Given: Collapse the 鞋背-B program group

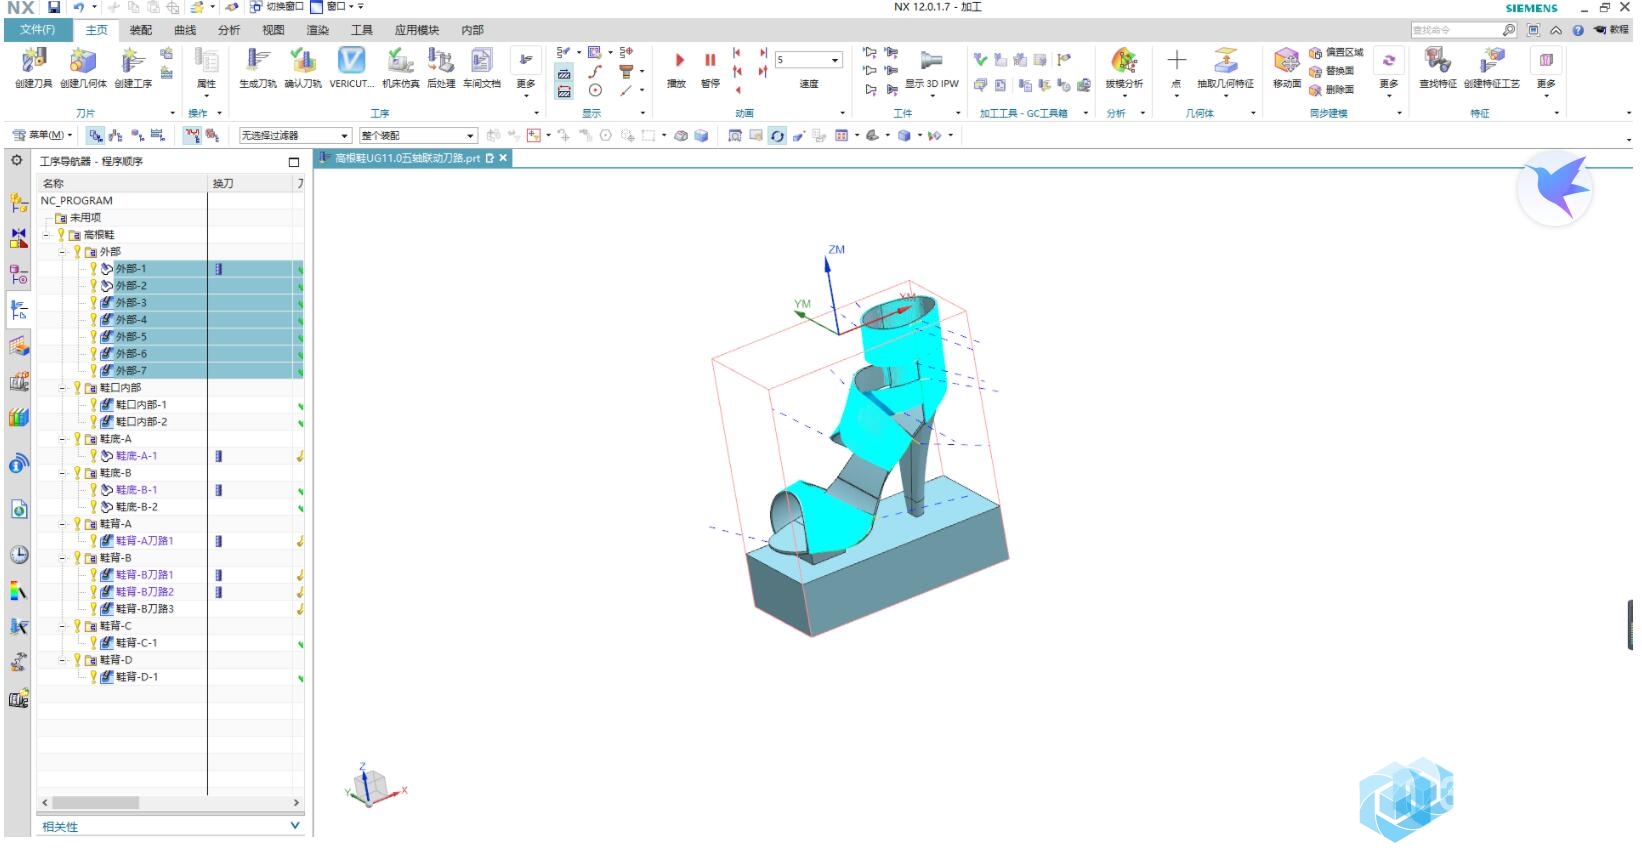Looking at the screenshot, I should 62,558.
